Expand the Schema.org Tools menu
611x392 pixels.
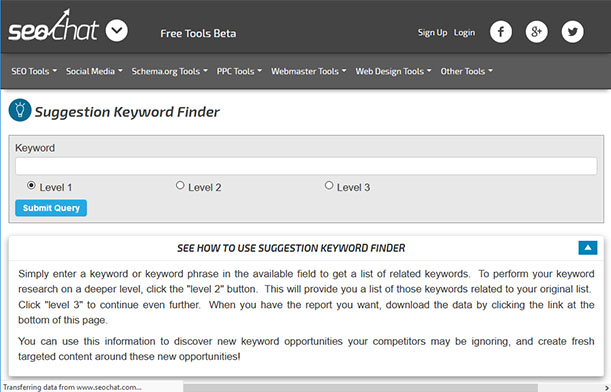point(169,71)
